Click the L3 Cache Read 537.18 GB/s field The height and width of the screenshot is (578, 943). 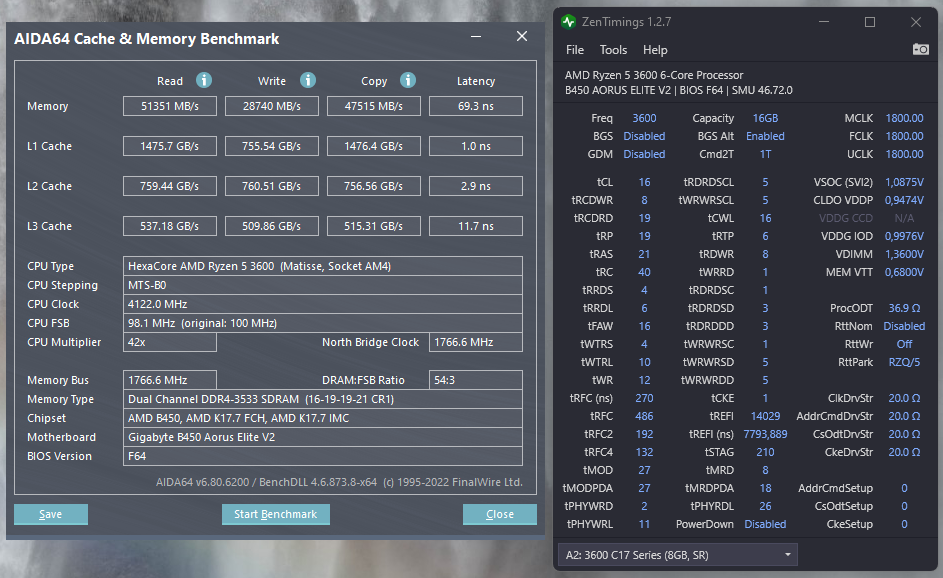pyautogui.click(x=170, y=226)
